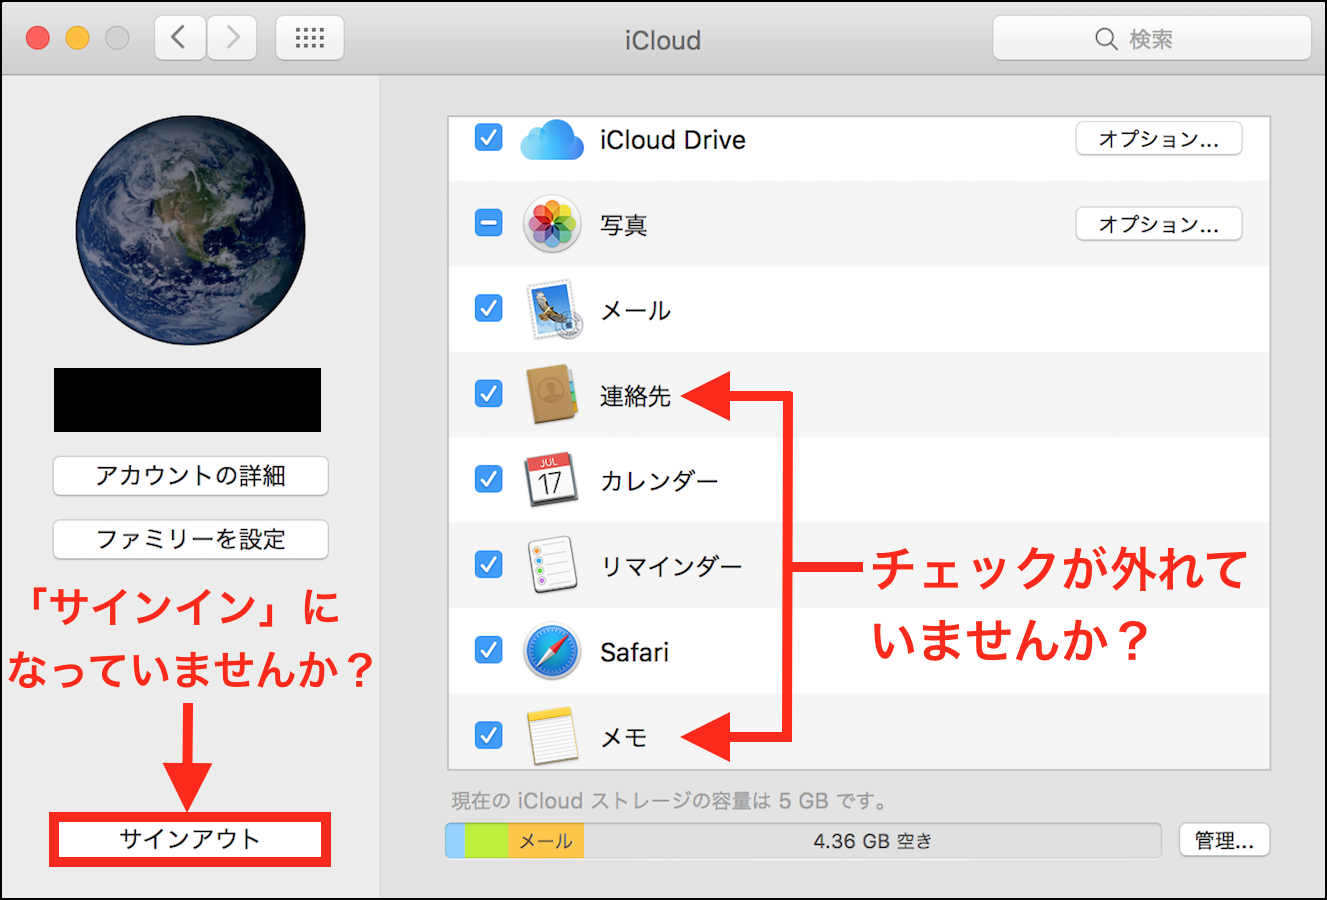Open iCloud Drive options (オプション...)
The image size is (1327, 900).
(x=1158, y=139)
